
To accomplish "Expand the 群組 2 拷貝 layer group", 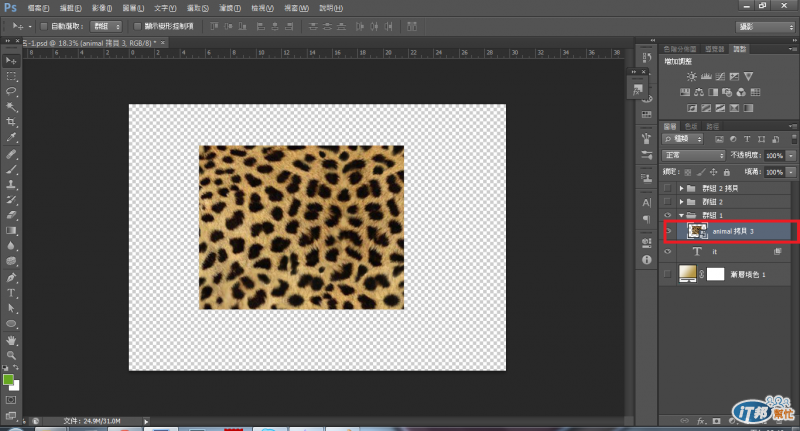I will pos(682,188).
